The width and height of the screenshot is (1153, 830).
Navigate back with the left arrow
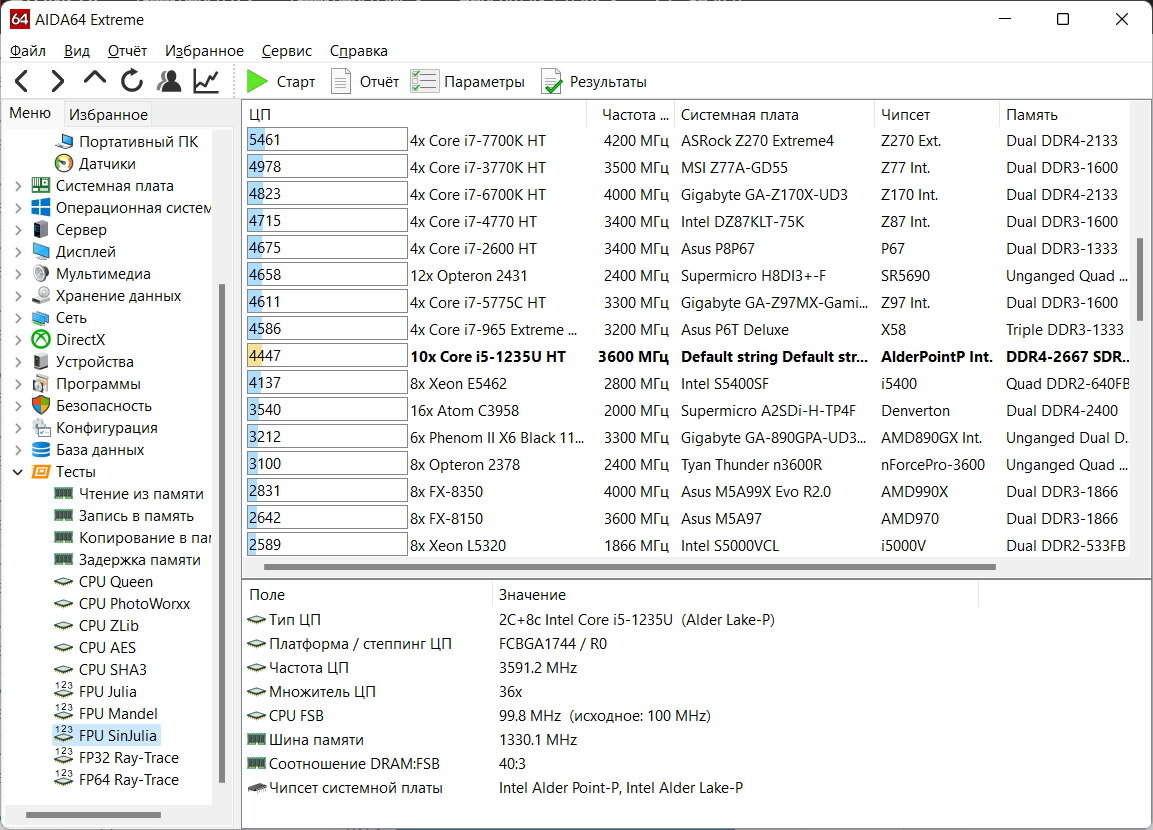(21, 81)
